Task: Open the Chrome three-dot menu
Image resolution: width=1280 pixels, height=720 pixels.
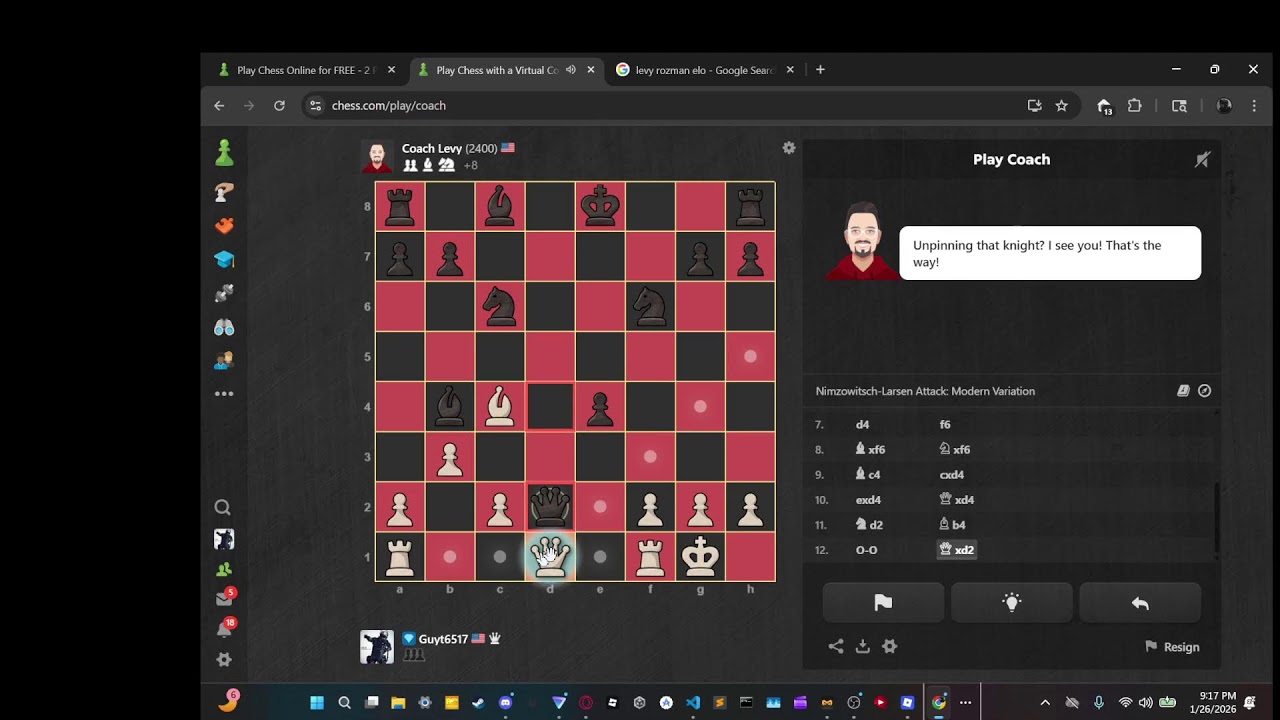Action: pyautogui.click(x=1254, y=105)
